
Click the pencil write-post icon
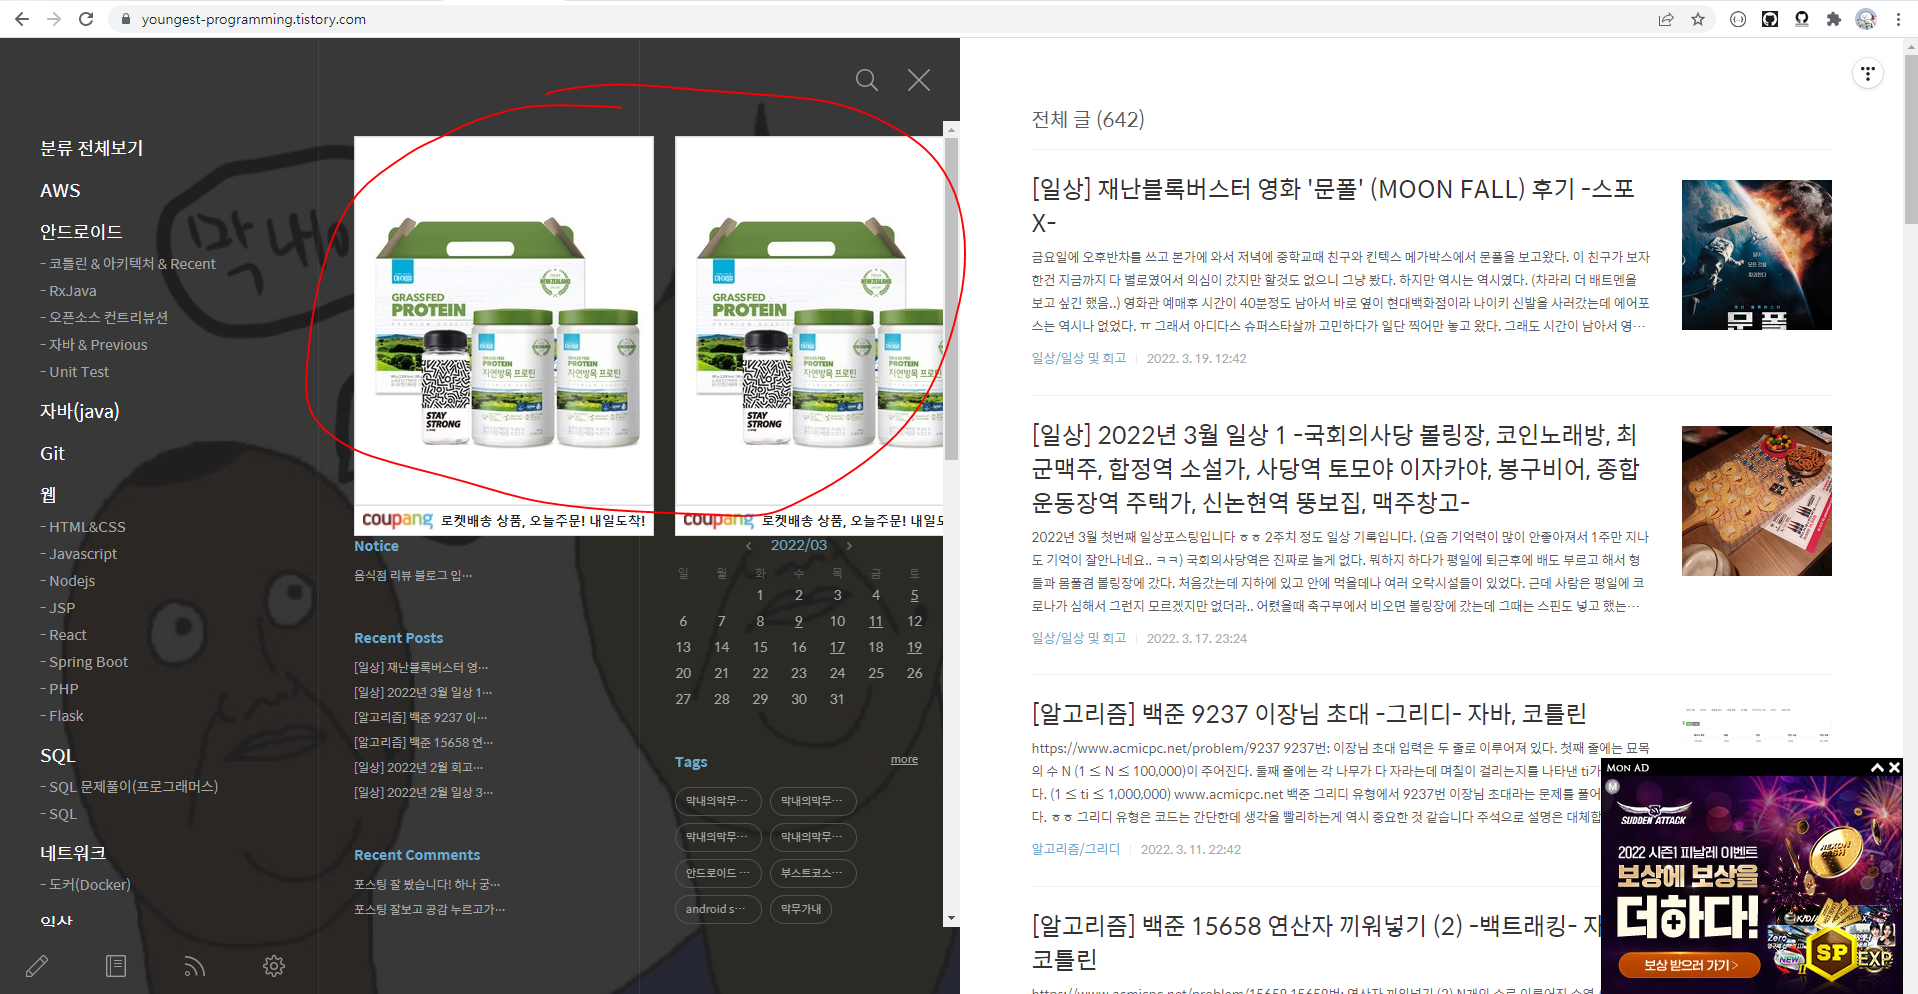(x=37, y=966)
